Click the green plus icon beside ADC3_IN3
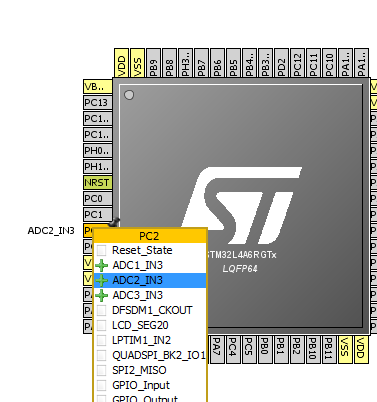Viewport: 377px width, 402px height. pyautogui.click(x=101, y=295)
